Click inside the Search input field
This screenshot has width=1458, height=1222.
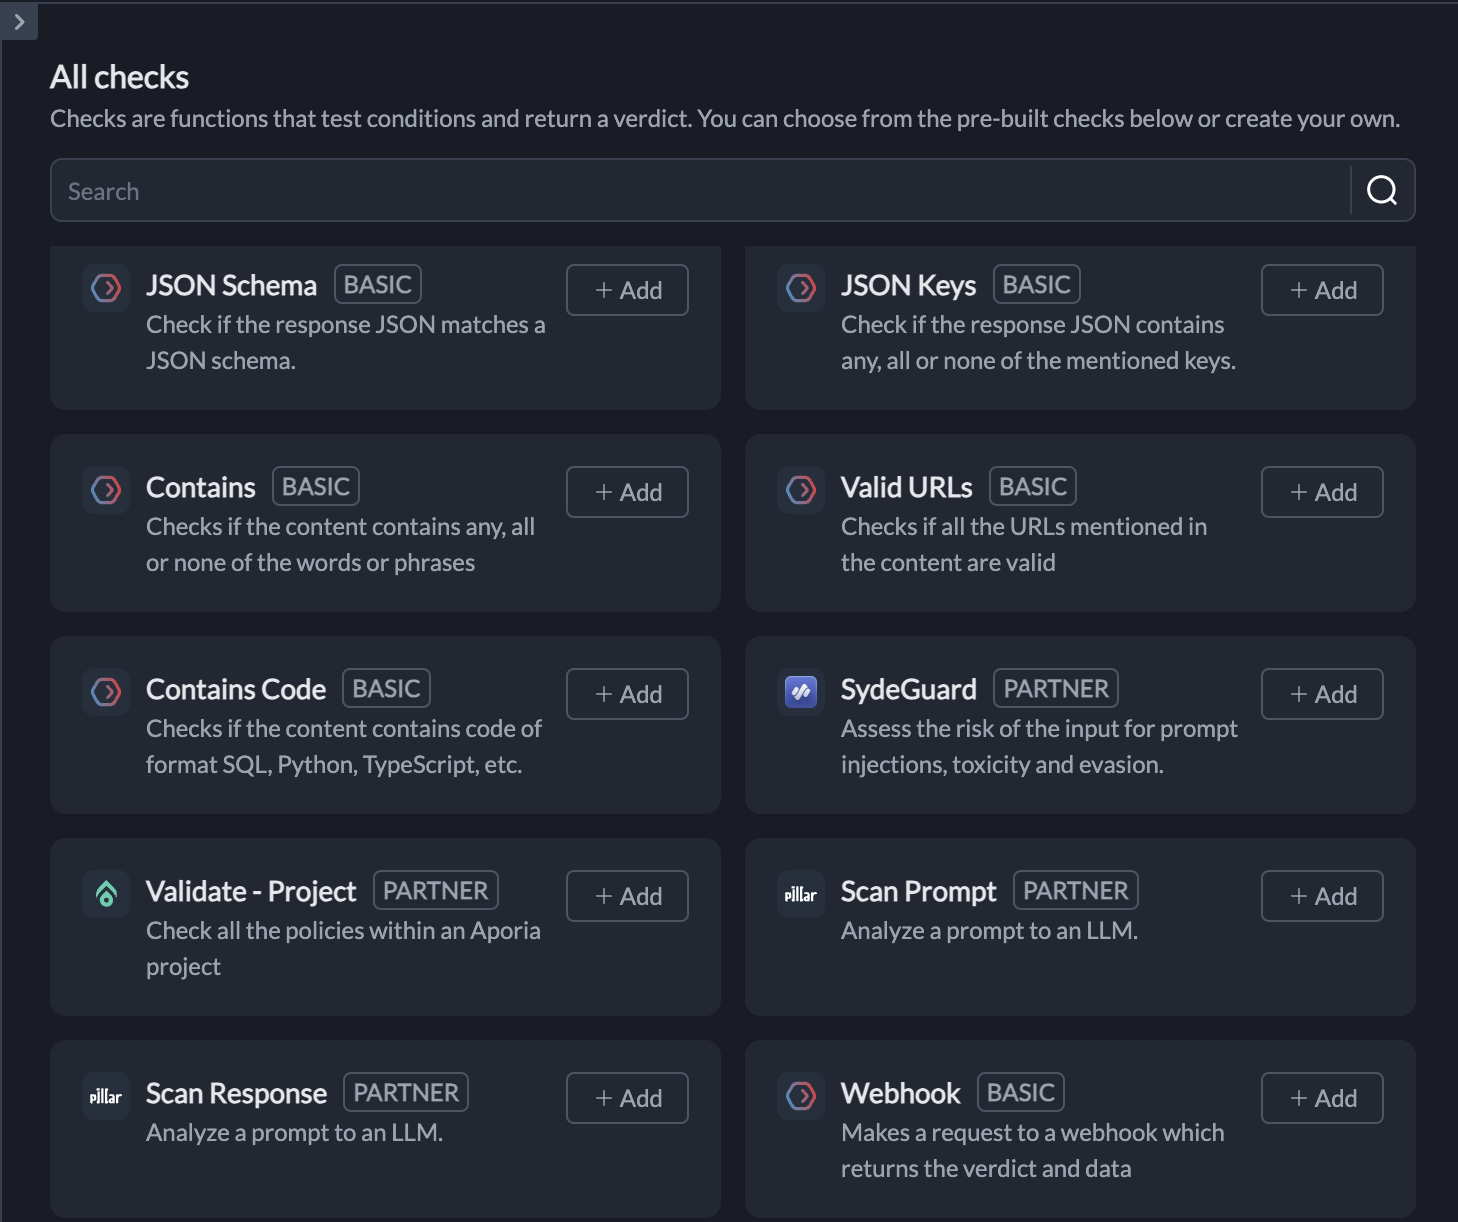400,190
